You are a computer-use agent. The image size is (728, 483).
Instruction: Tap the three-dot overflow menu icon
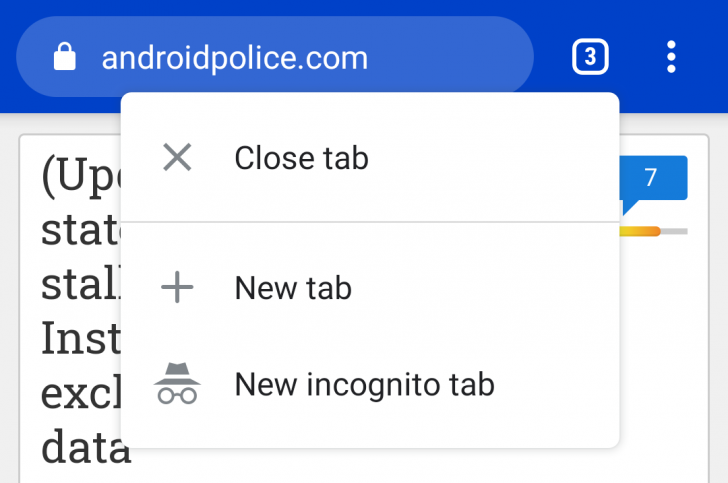pos(672,57)
